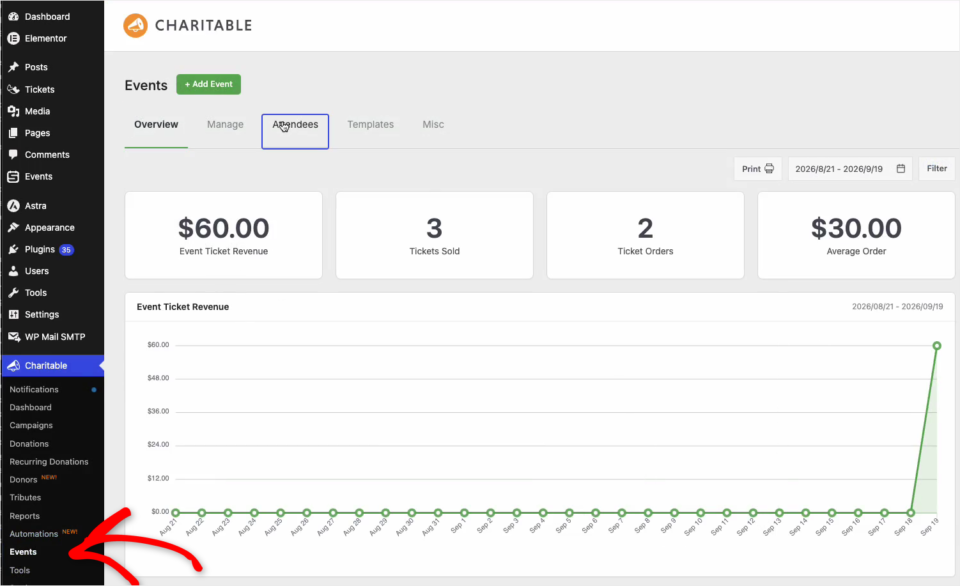Open the Settings sliders icon
This screenshot has width=960, height=586.
(x=13, y=315)
